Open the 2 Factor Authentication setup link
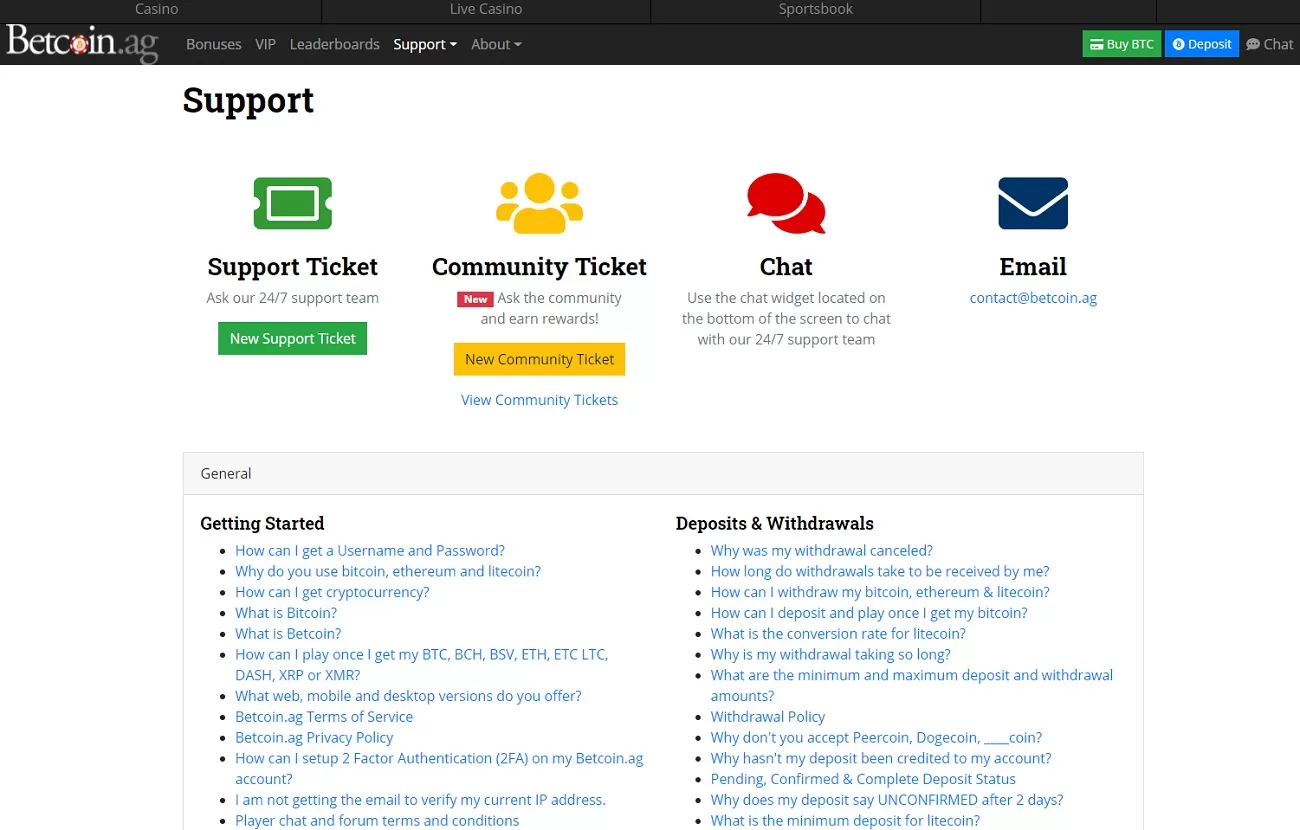The width and height of the screenshot is (1300, 830). tap(439, 769)
